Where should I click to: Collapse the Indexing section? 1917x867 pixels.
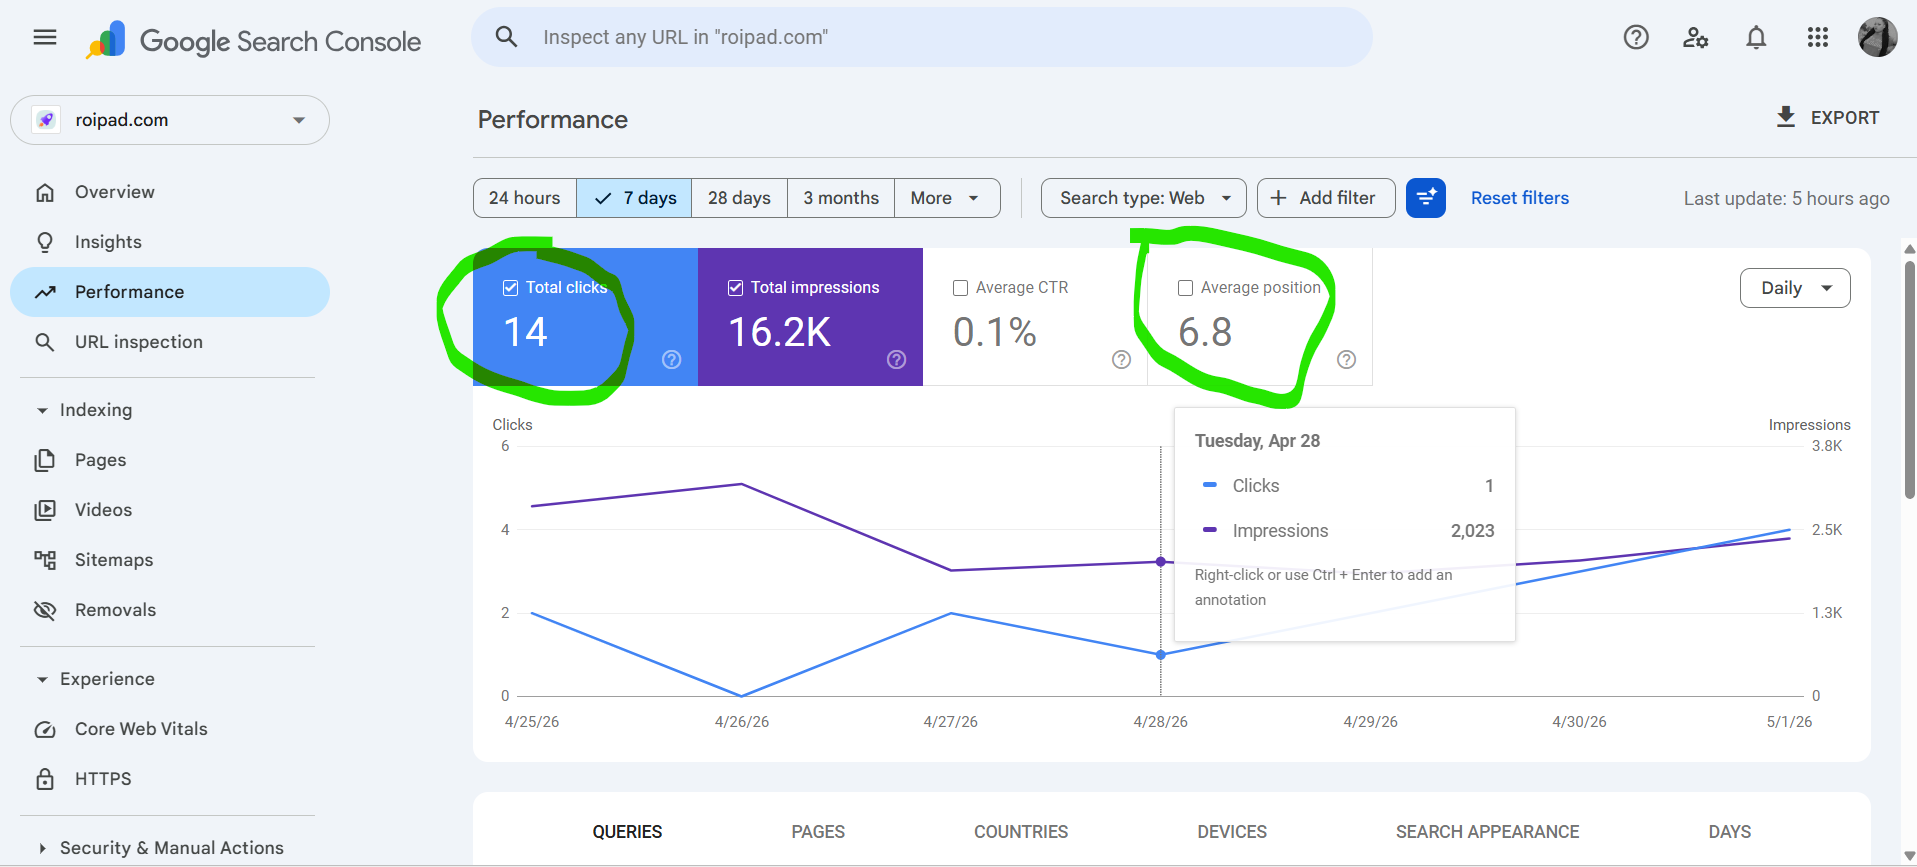(x=42, y=410)
